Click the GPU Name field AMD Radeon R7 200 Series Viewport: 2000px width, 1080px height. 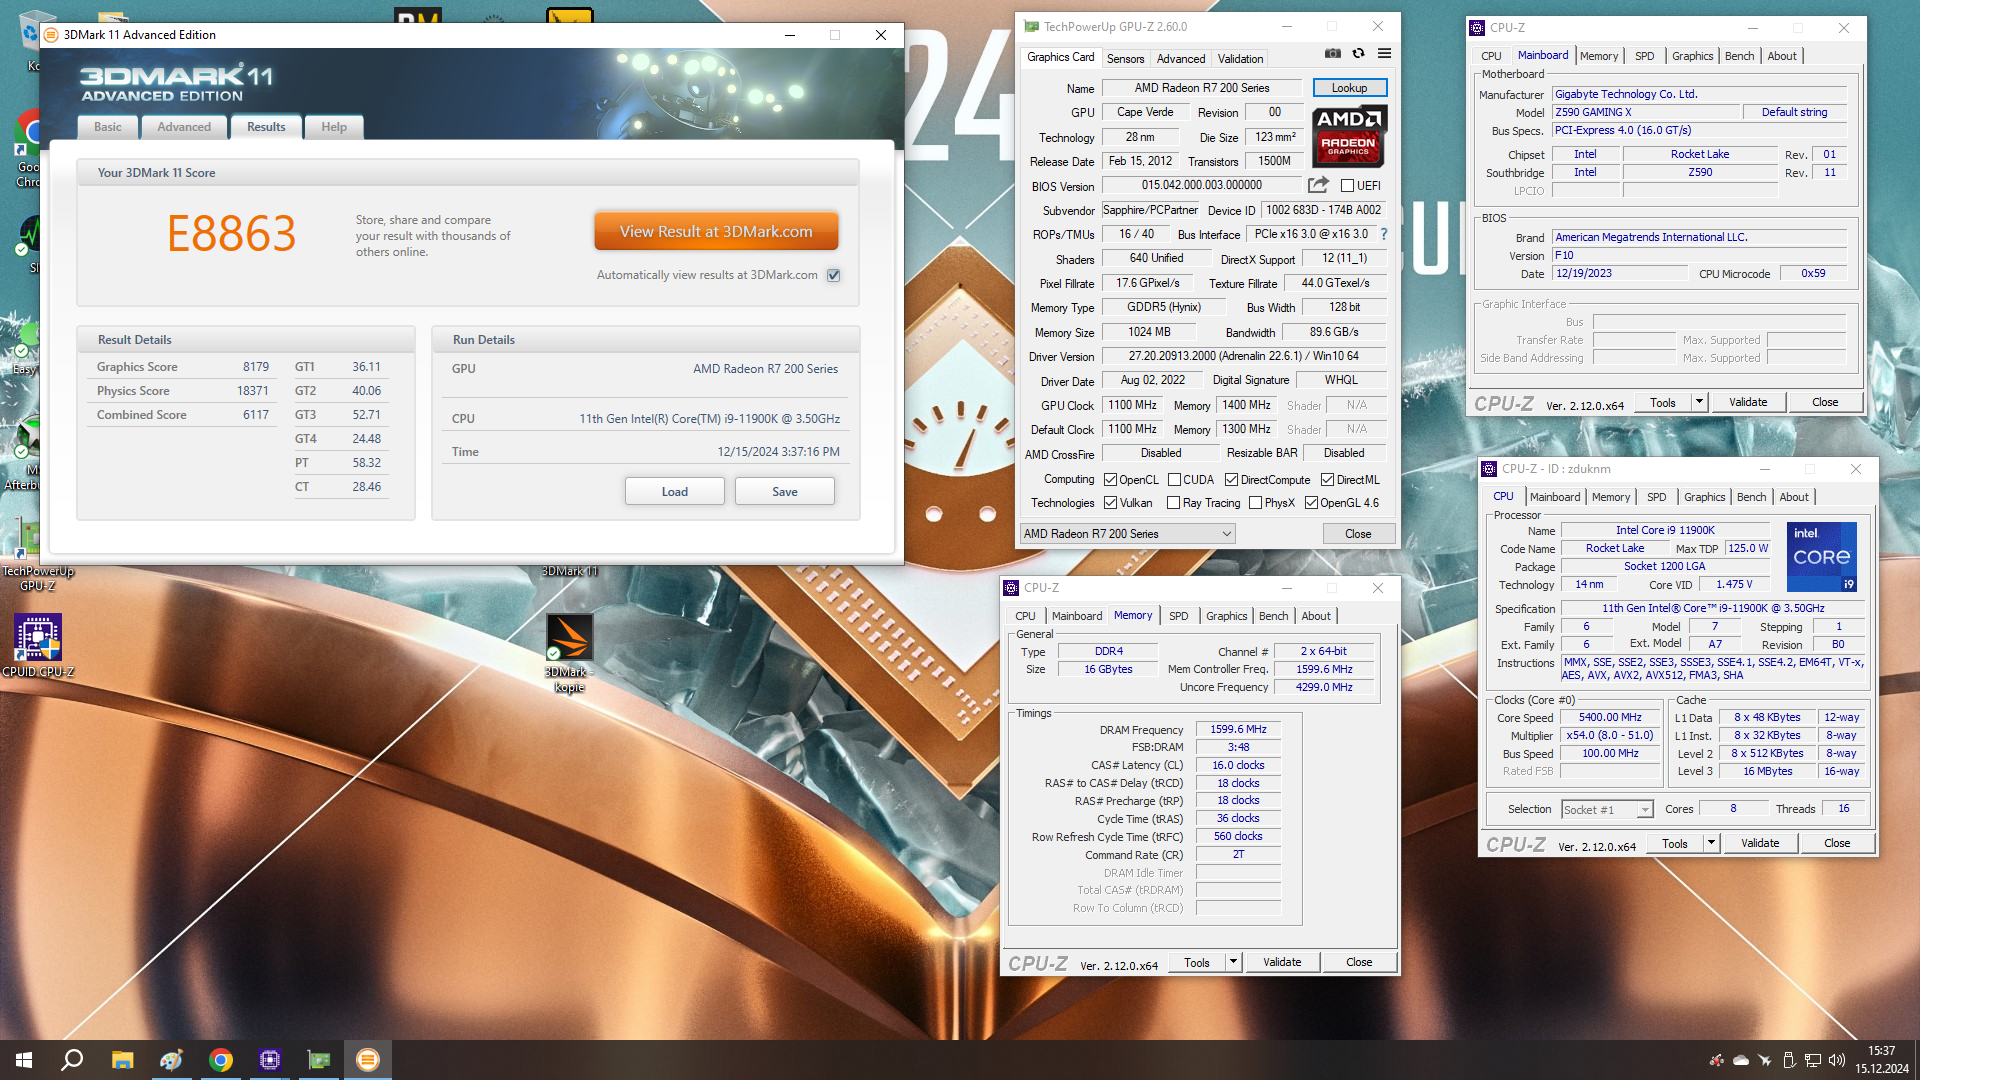coord(1202,88)
